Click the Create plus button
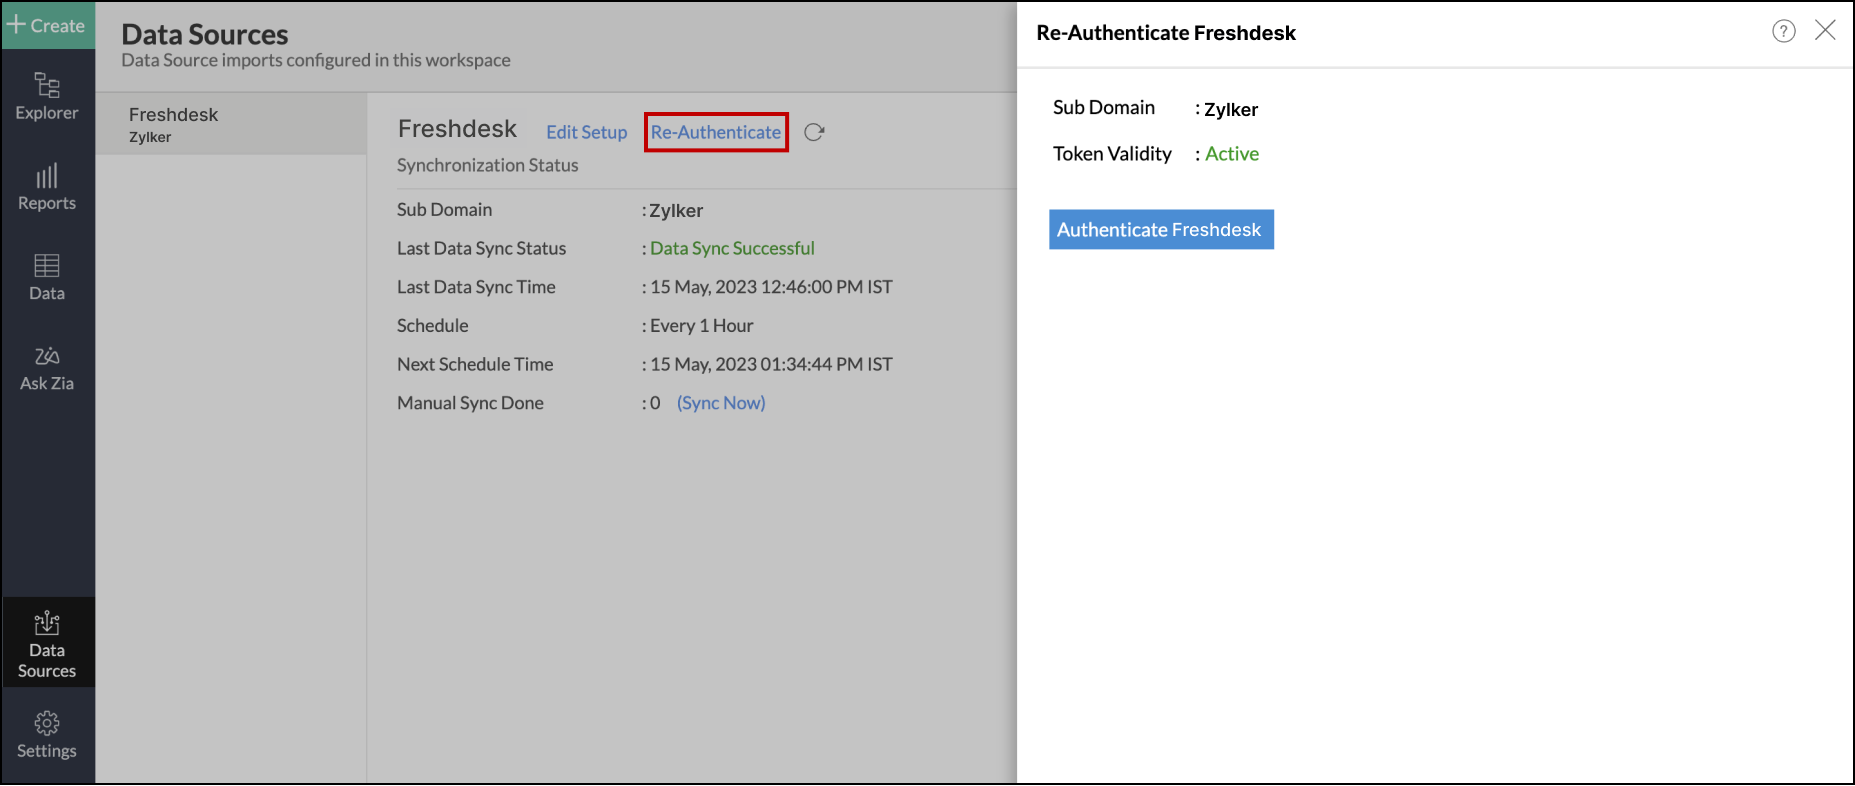 [x=47, y=25]
